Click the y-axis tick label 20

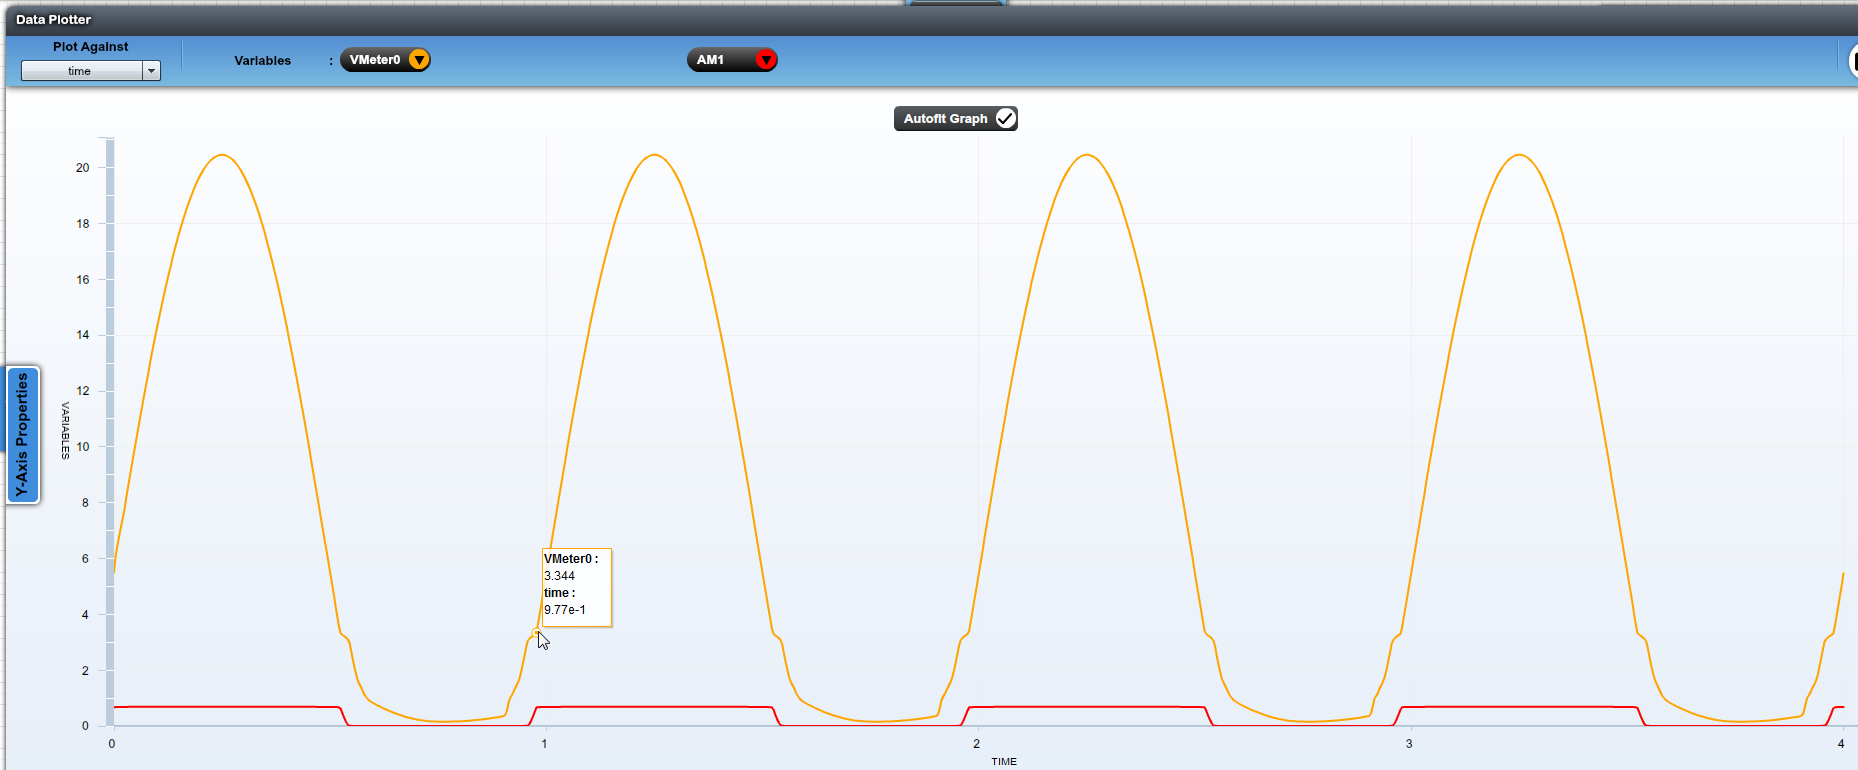coord(82,168)
